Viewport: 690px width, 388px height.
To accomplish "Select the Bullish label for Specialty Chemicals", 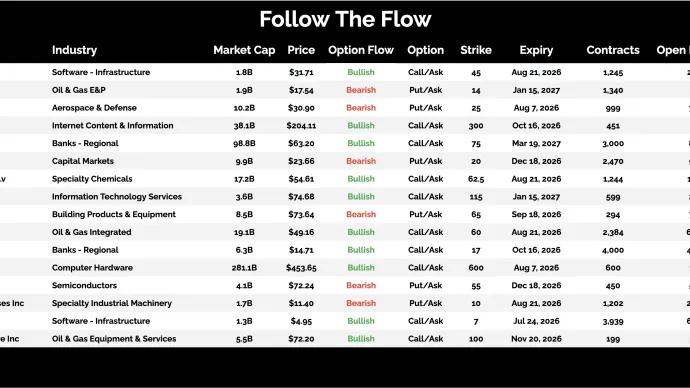I will click(361, 179).
